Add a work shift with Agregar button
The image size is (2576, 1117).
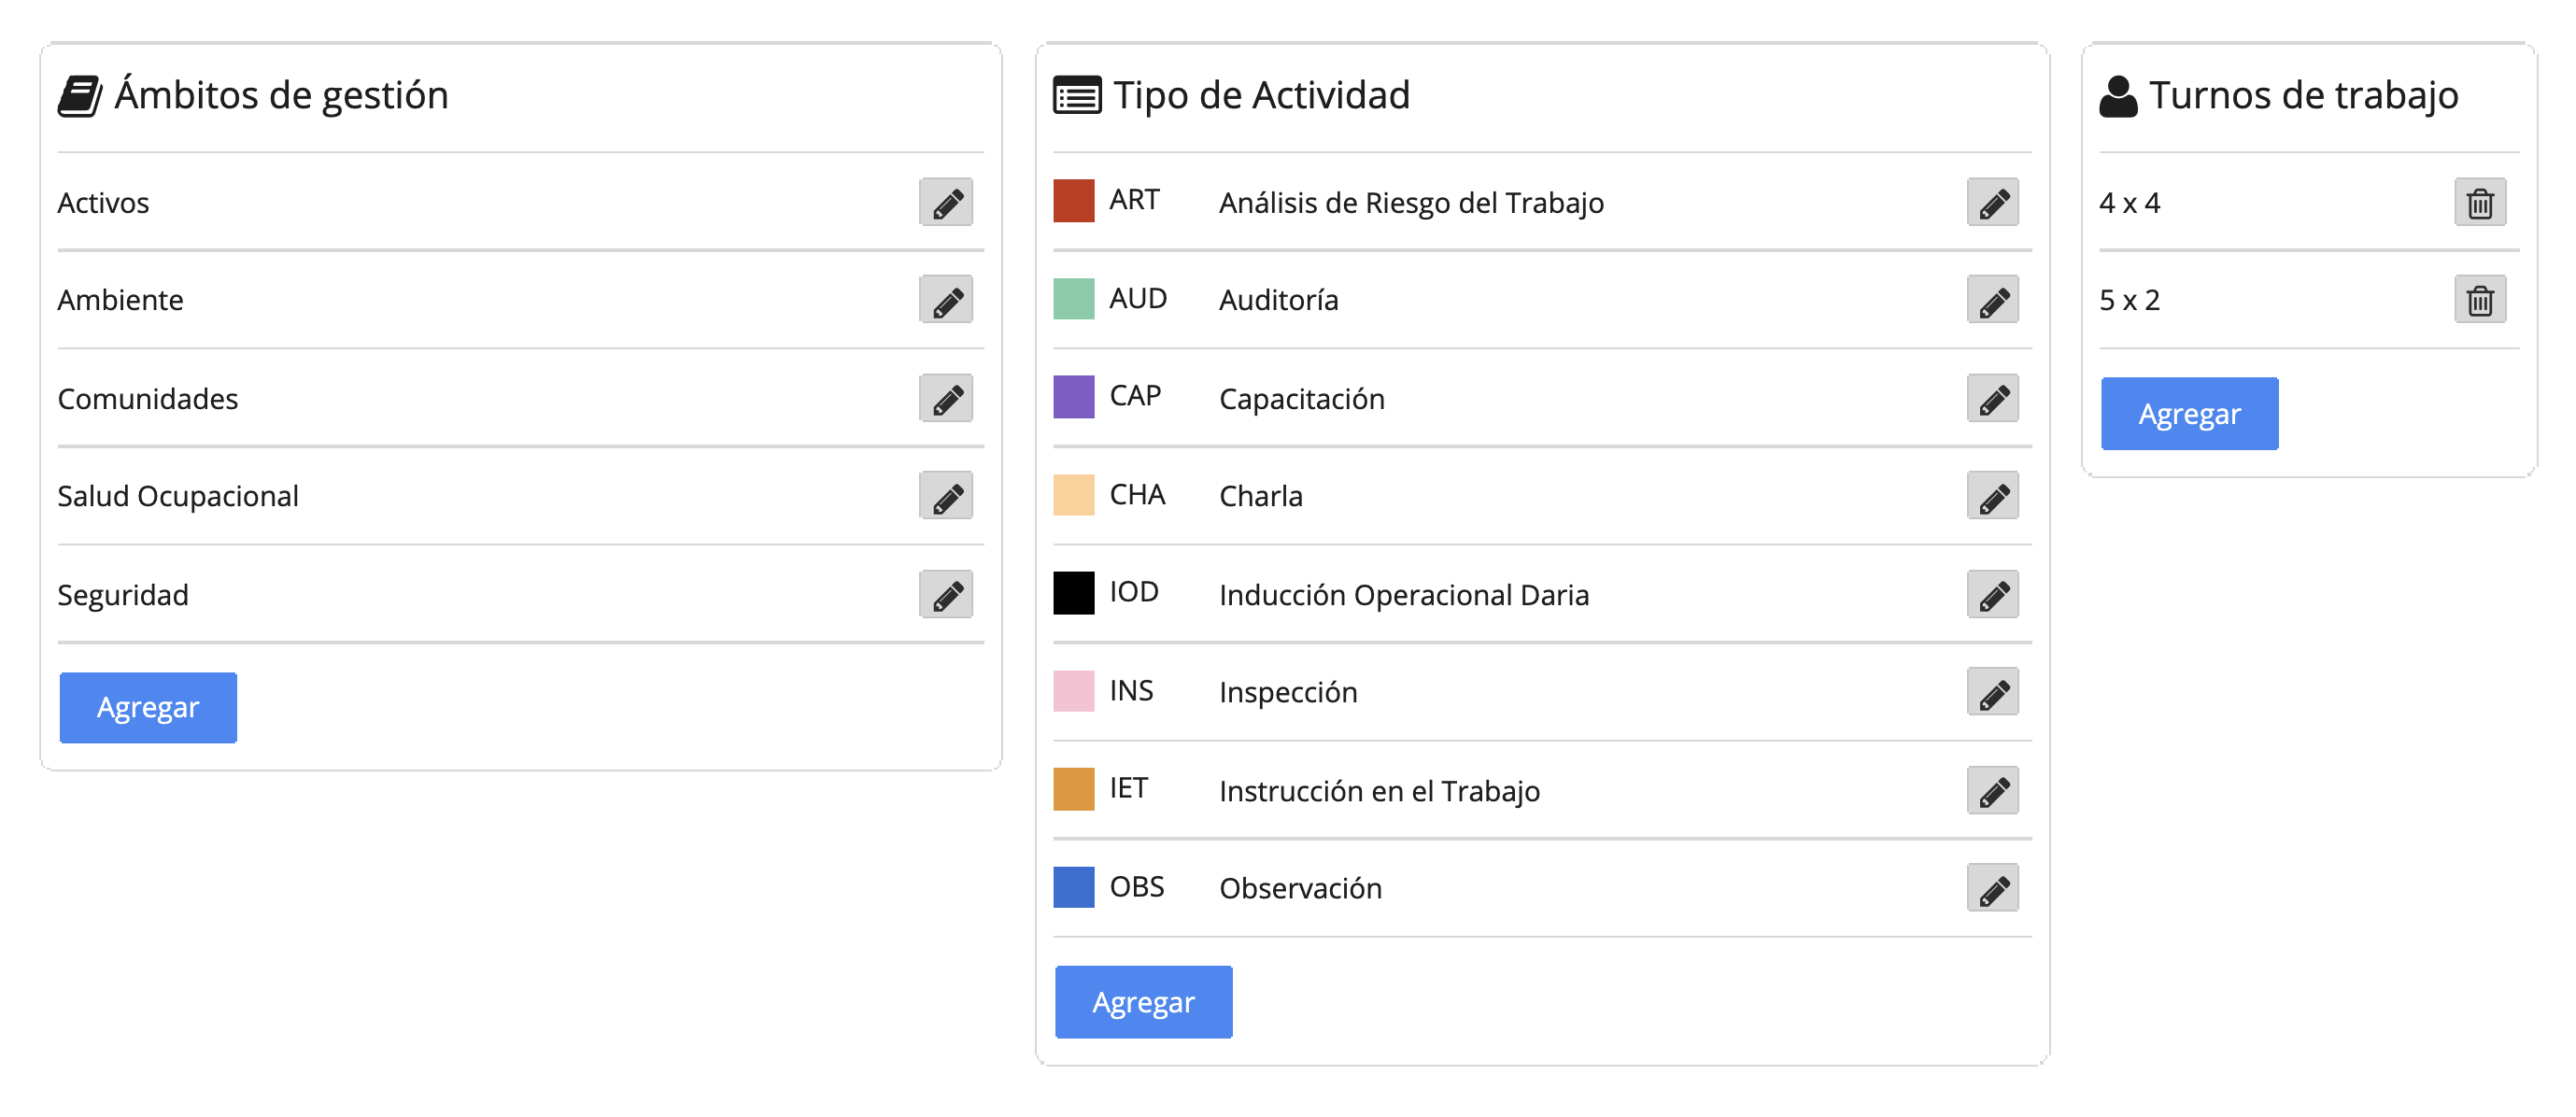tap(2190, 414)
